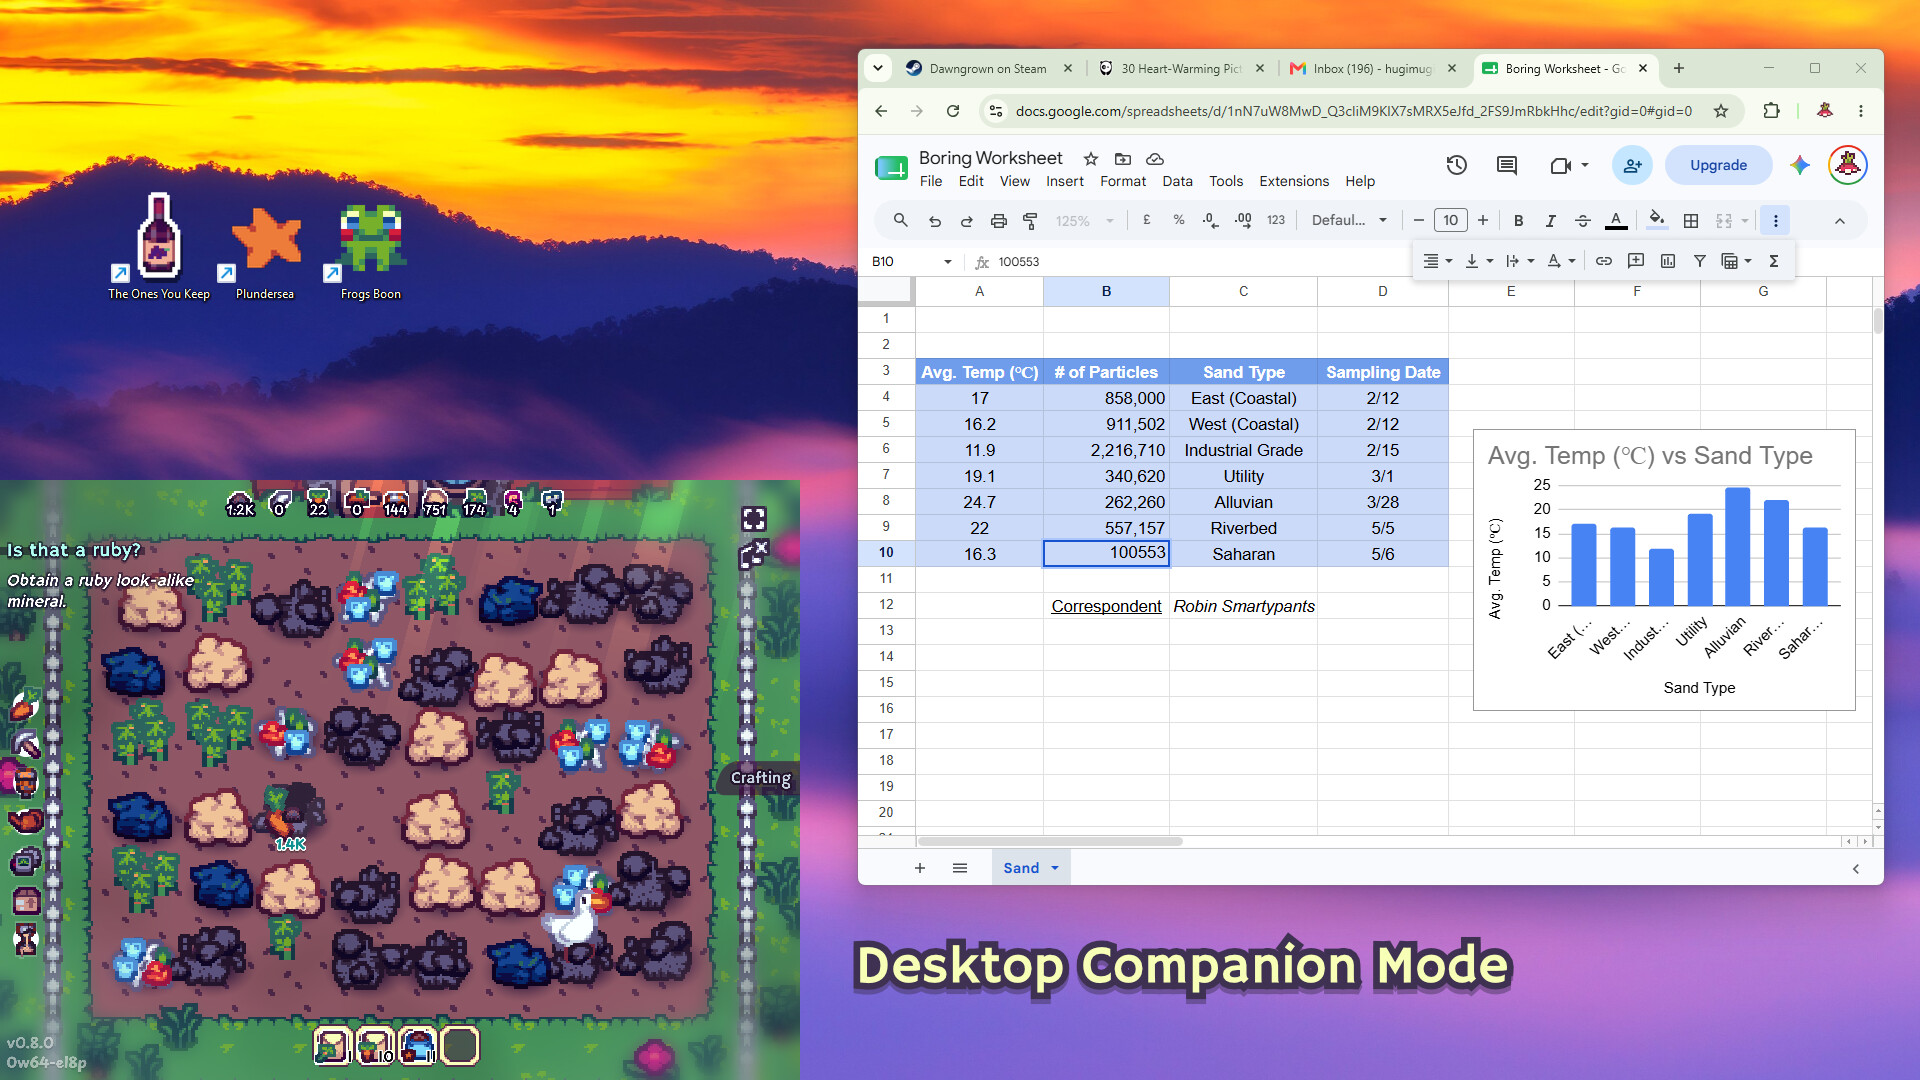Click the search menus magnifier icon

900,220
